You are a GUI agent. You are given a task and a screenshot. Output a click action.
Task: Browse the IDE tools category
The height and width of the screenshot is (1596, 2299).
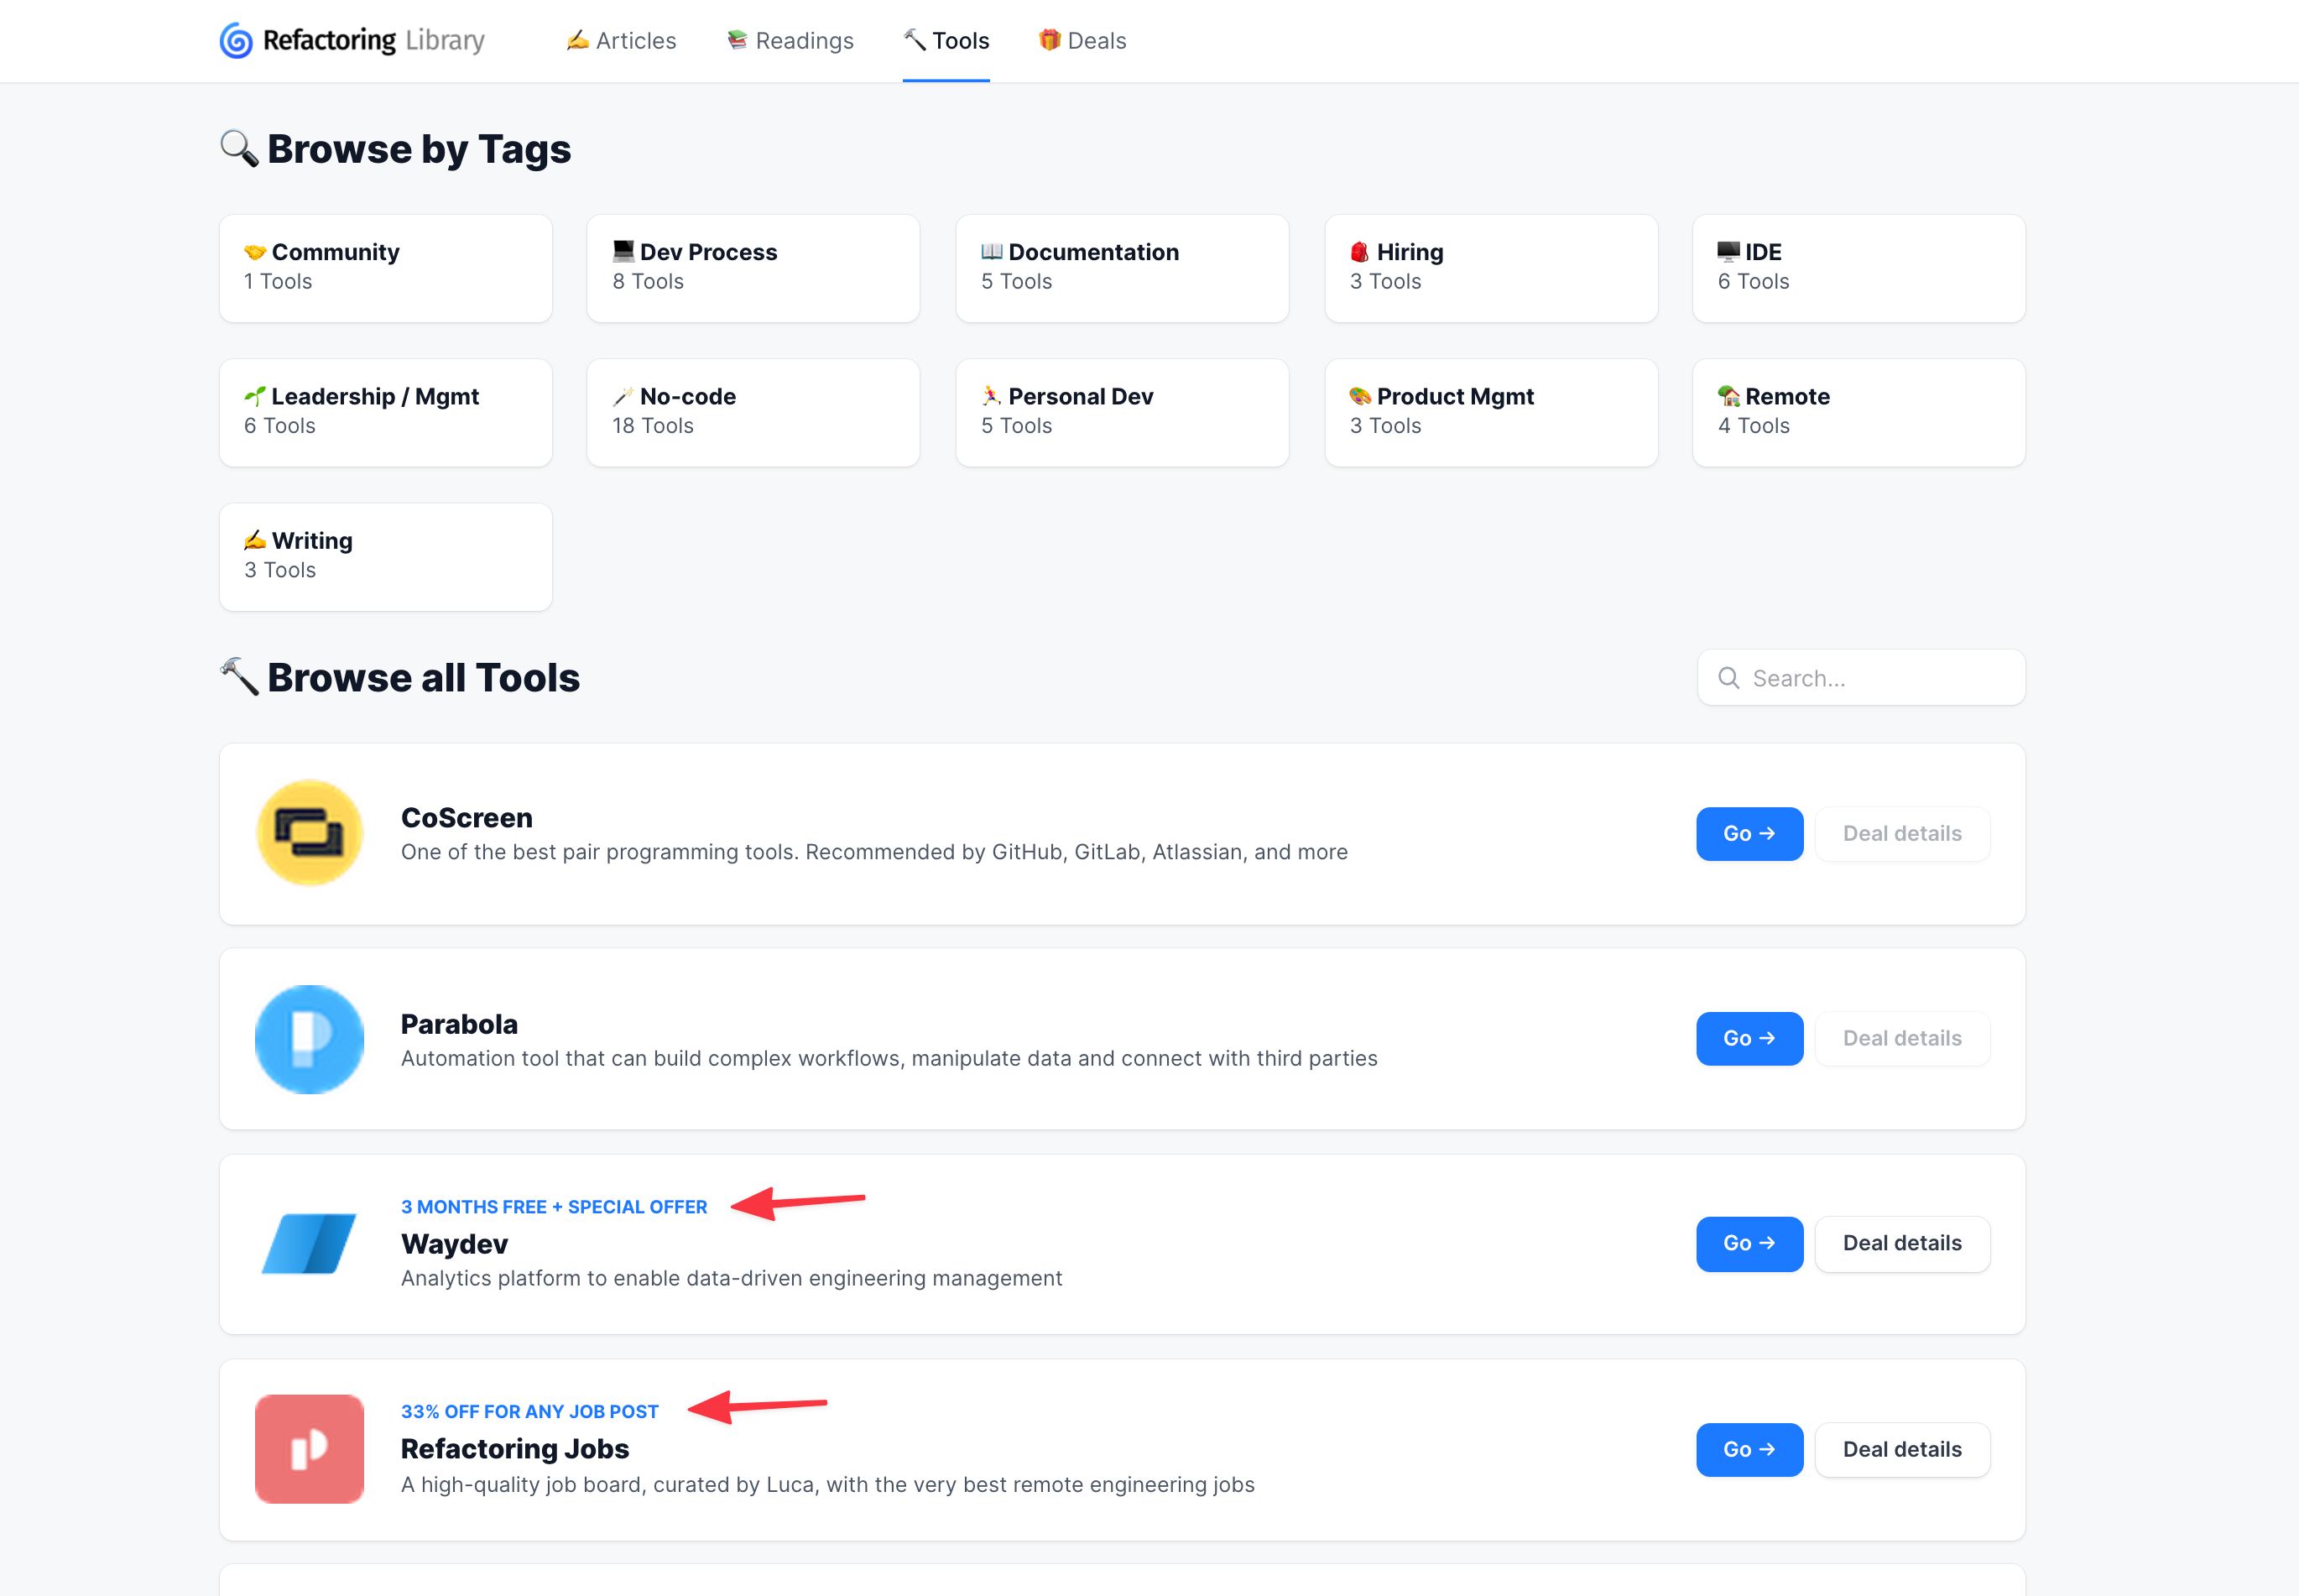pos(1858,268)
